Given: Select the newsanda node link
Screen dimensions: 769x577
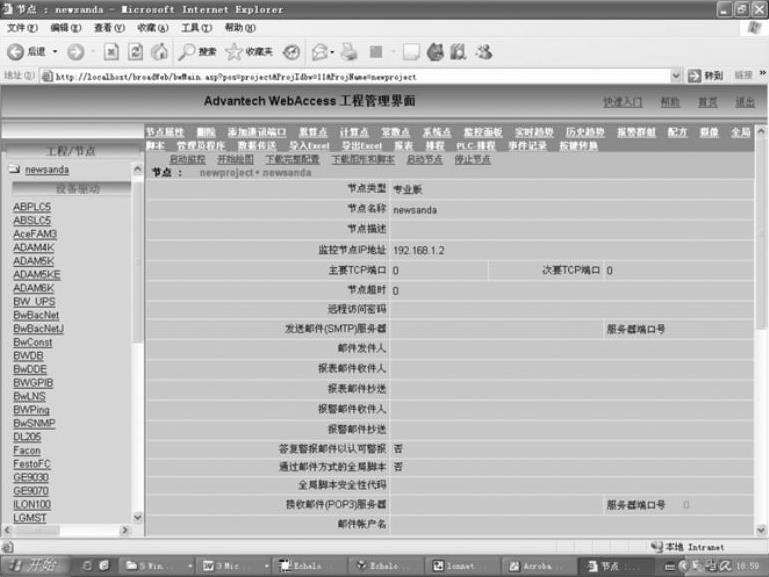Looking at the screenshot, I should [47, 170].
